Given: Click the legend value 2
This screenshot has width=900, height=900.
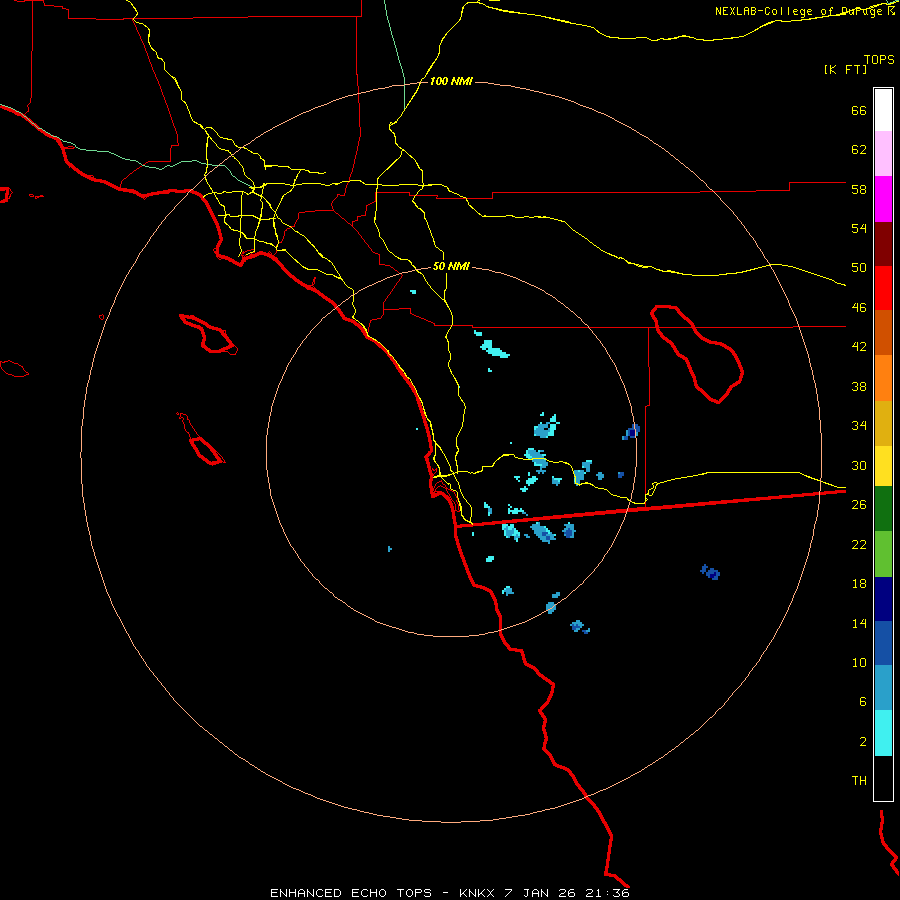Looking at the screenshot, I should [x=863, y=742].
